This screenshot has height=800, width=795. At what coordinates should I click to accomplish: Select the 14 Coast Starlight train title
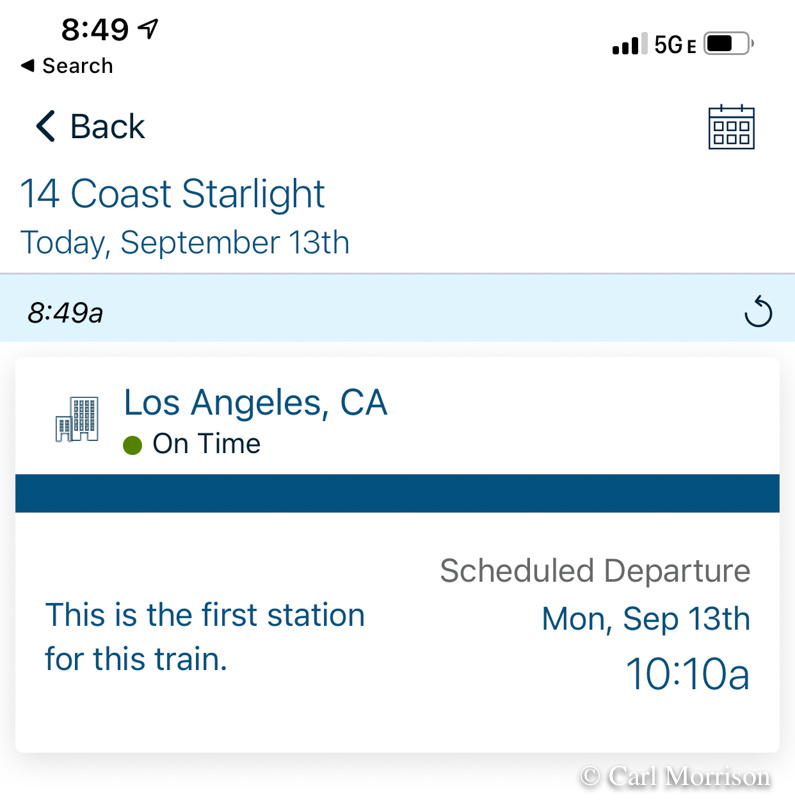pyautogui.click(x=173, y=194)
